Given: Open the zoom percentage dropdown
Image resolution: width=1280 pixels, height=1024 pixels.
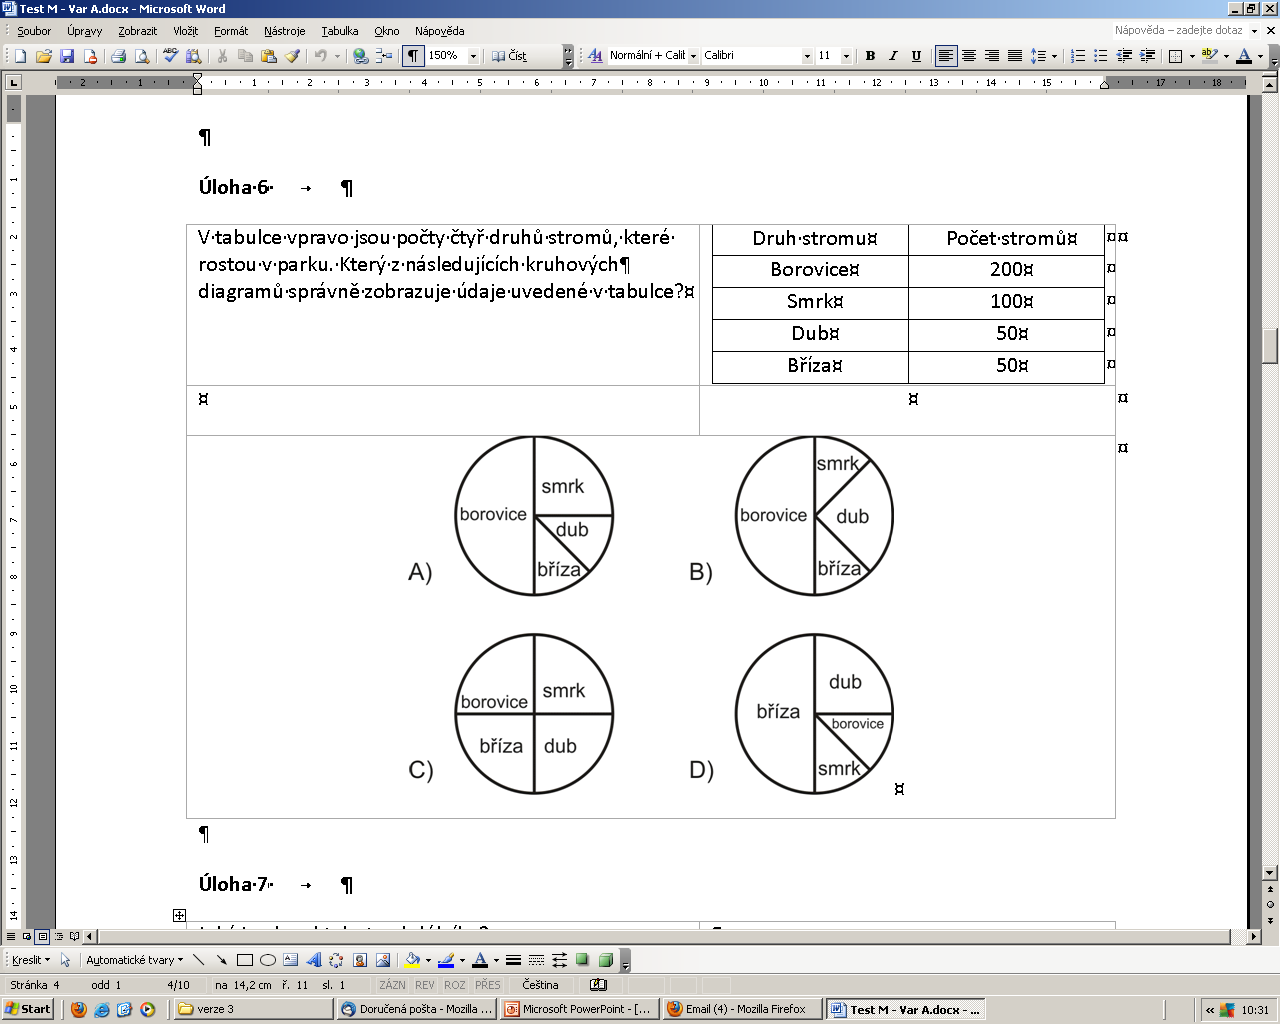Looking at the screenshot, I should pyautogui.click(x=473, y=56).
